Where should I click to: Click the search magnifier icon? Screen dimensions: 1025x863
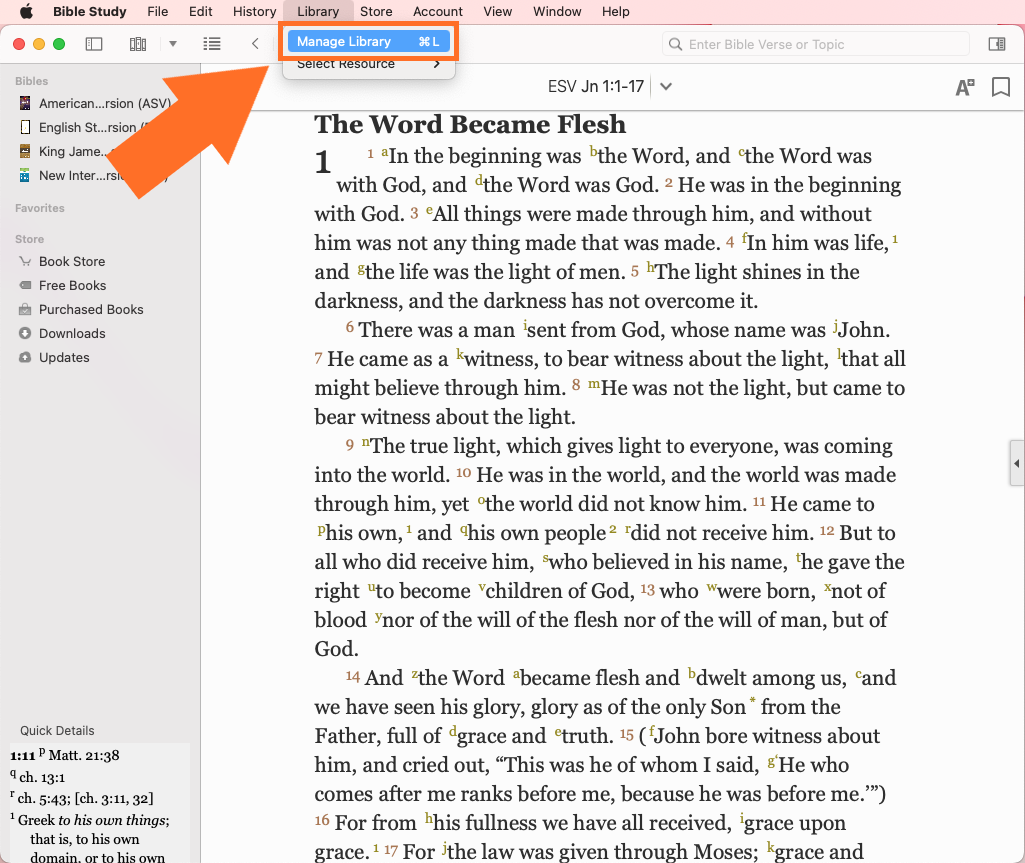(675, 44)
